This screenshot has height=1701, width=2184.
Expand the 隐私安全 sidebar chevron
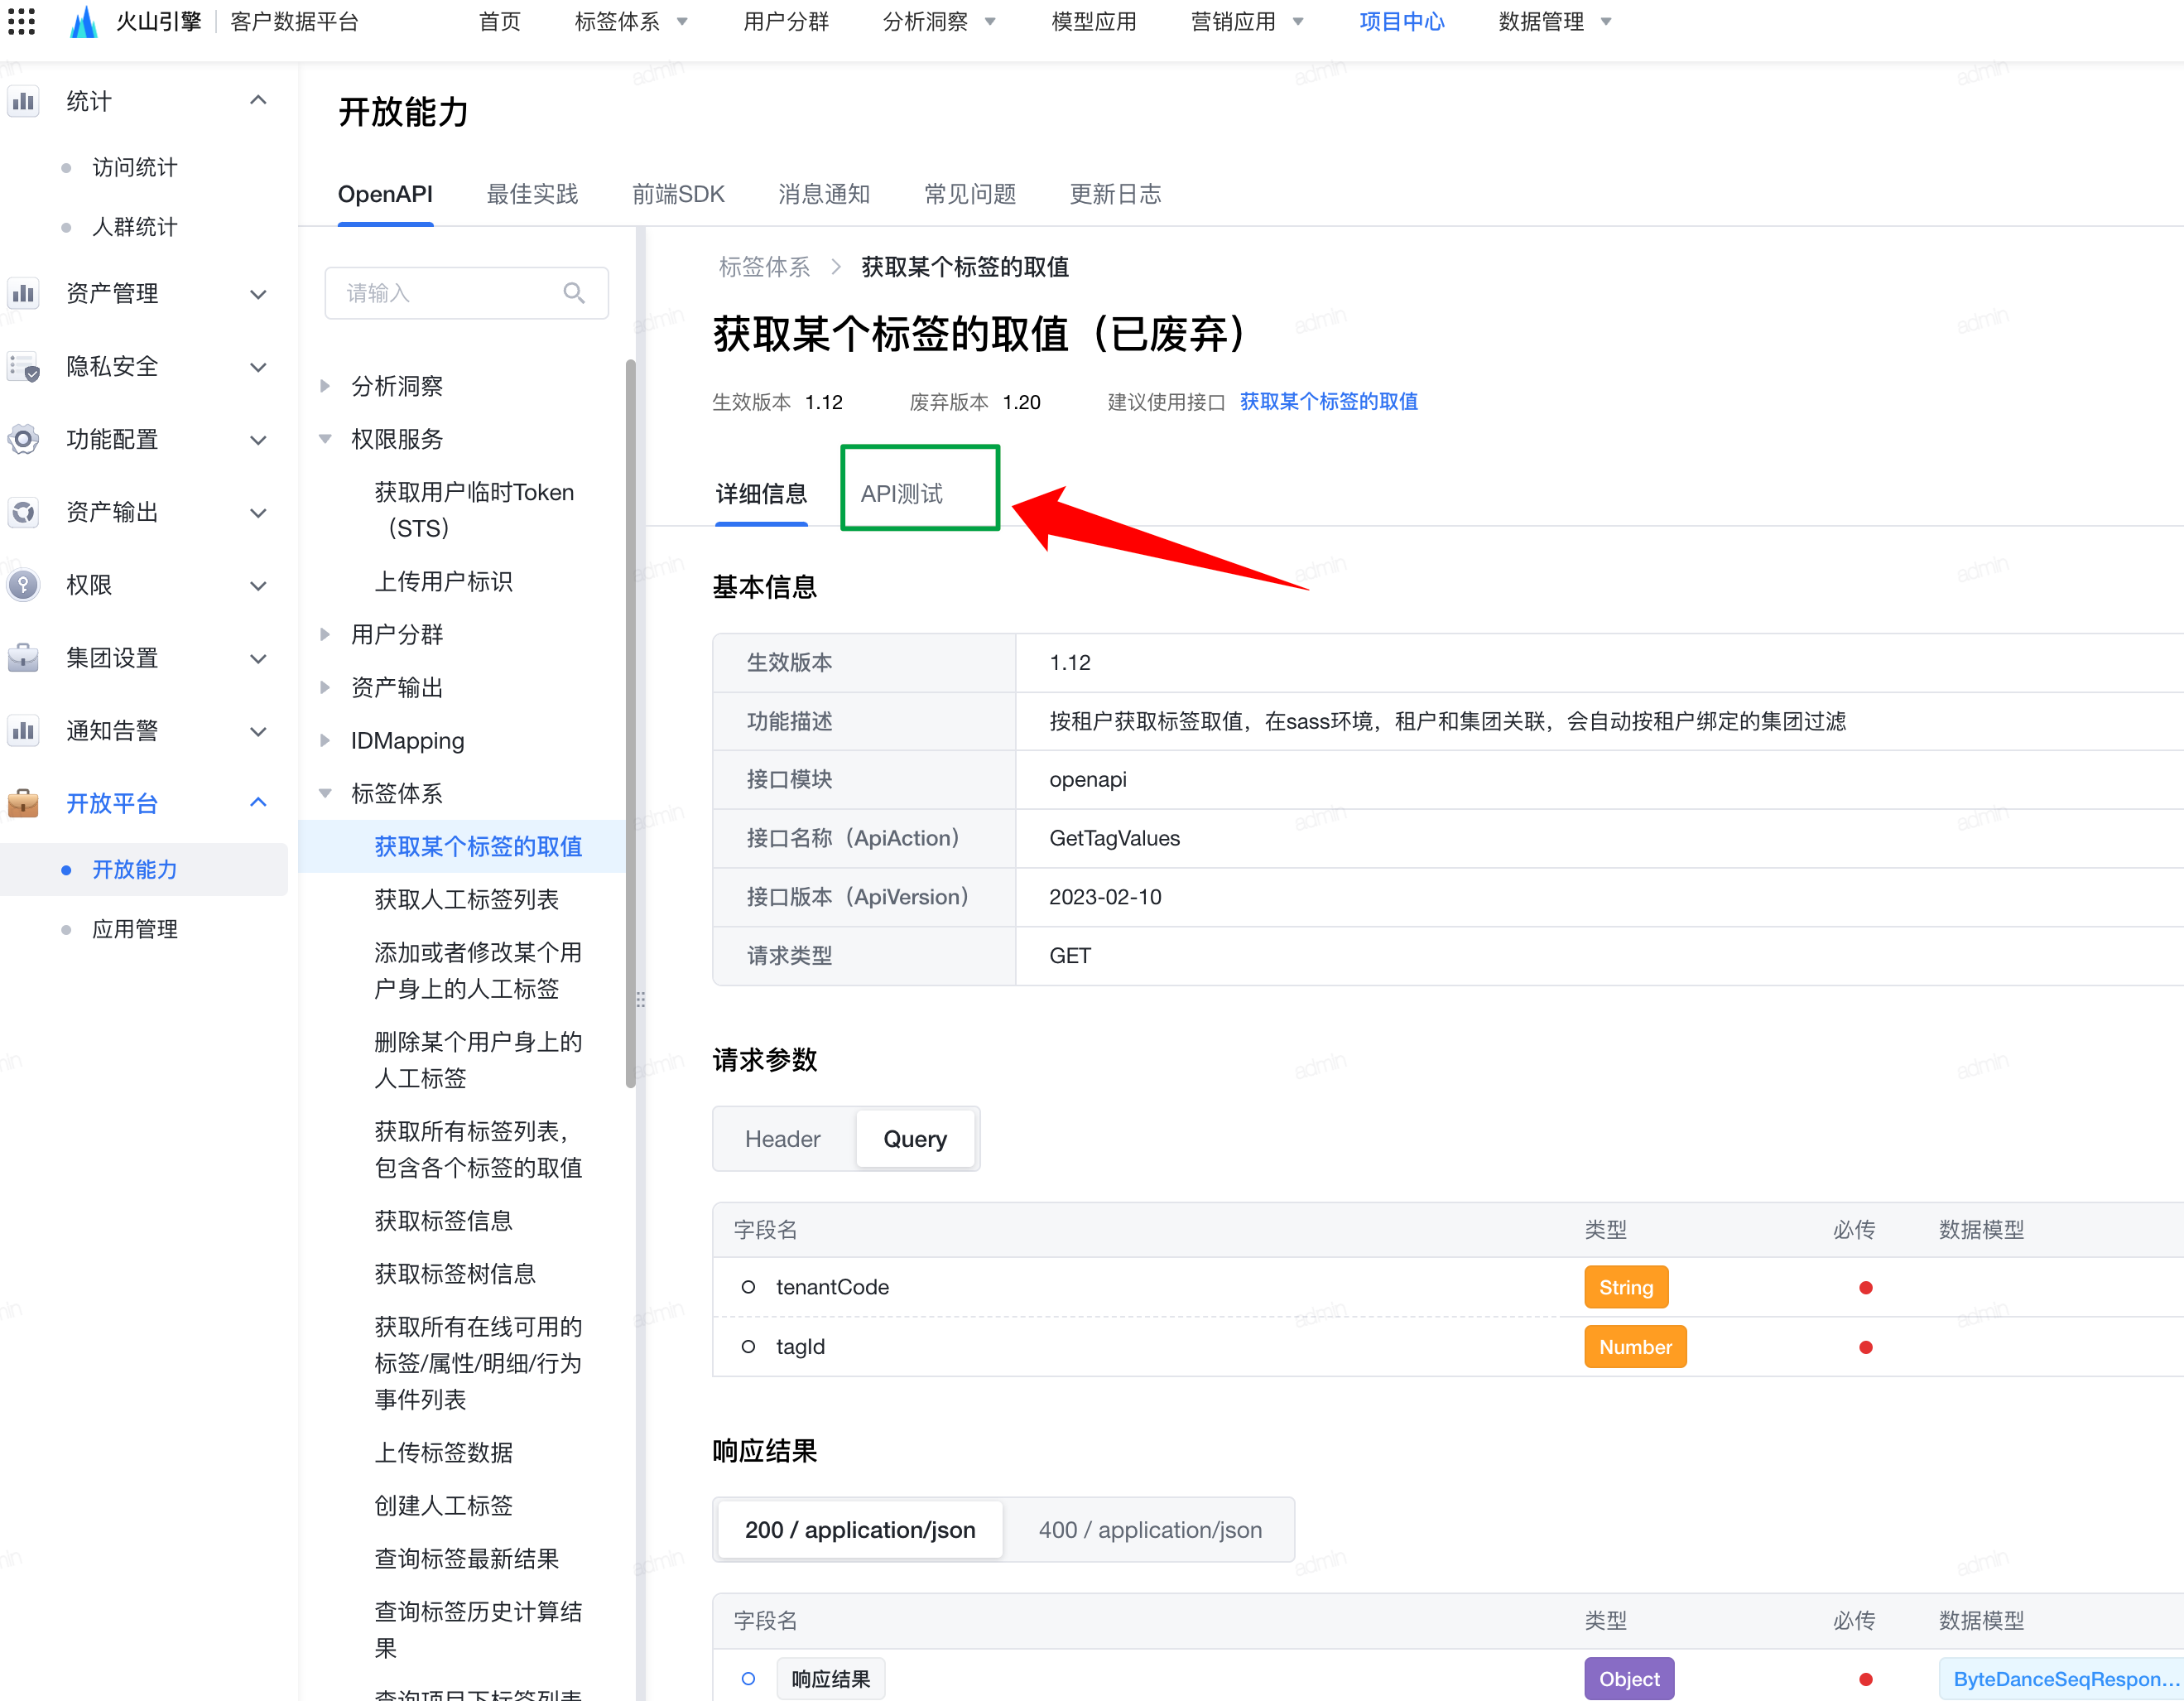258,367
